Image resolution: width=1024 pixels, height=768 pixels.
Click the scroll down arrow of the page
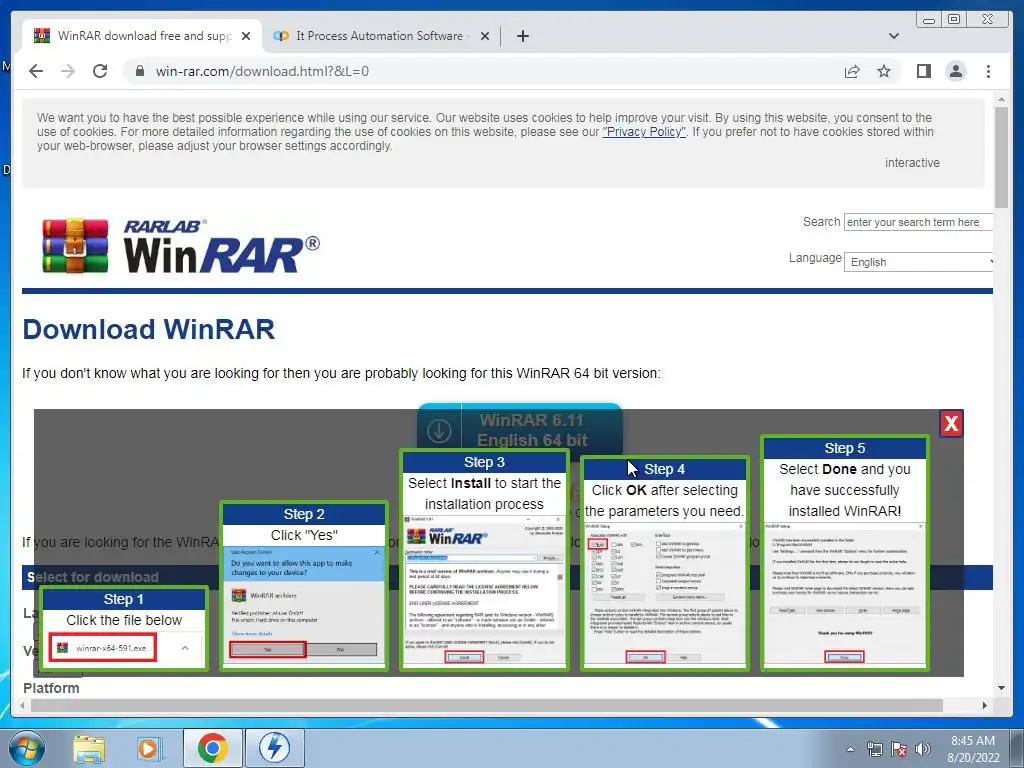coord(1001,688)
